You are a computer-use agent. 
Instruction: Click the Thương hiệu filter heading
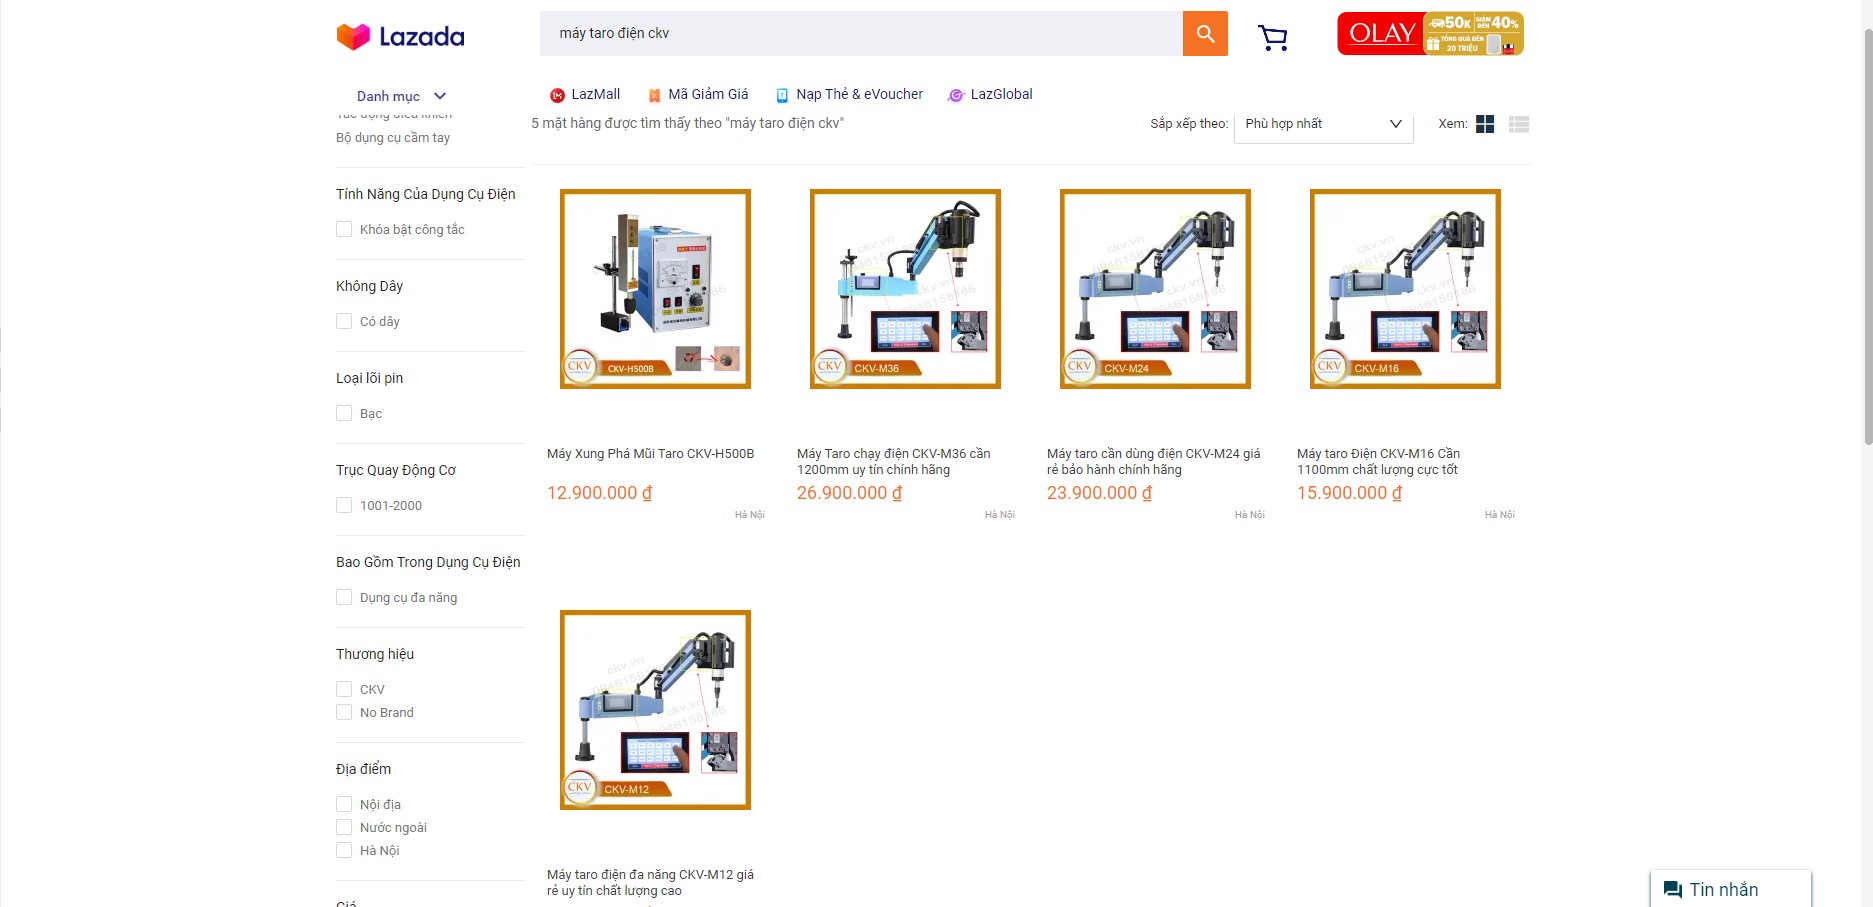tap(375, 654)
